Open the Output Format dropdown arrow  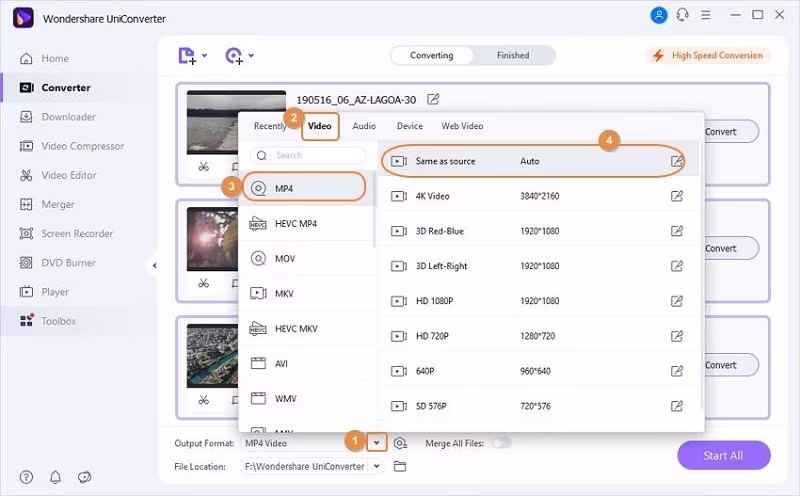coord(377,442)
